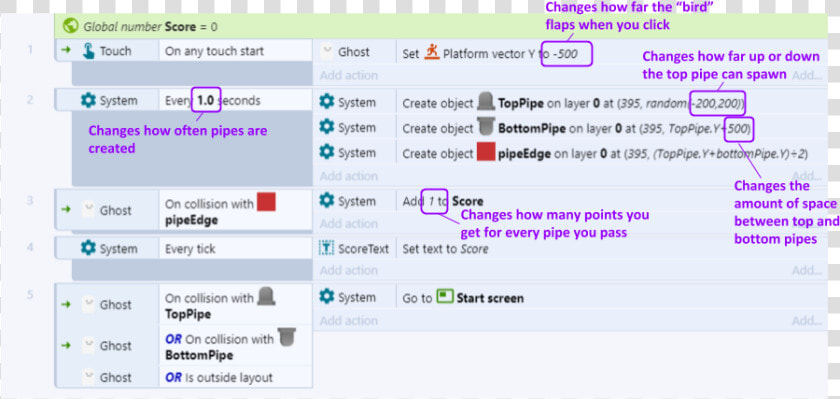
Task: Click event number 2 in the margin
Action: tap(30, 99)
